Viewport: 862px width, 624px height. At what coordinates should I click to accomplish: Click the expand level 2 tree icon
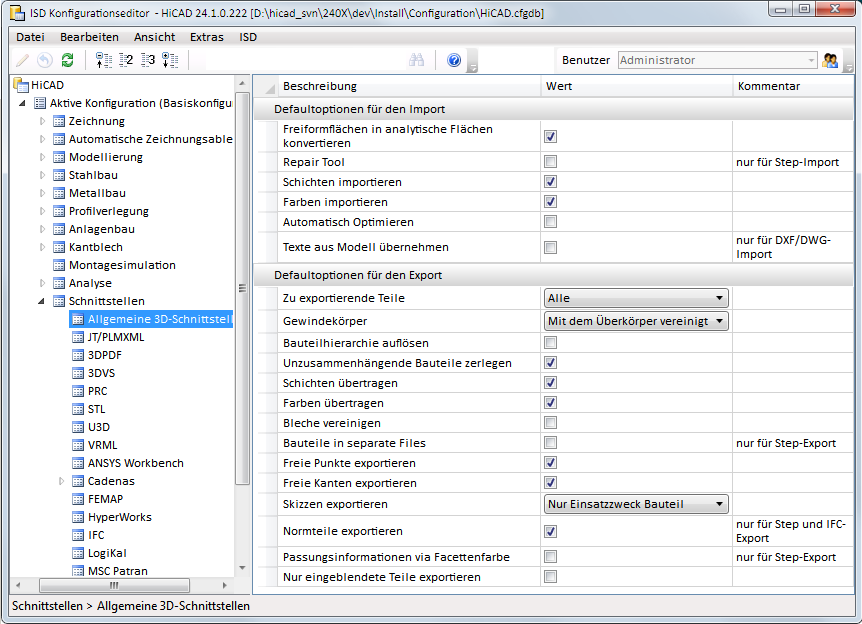(x=126, y=60)
